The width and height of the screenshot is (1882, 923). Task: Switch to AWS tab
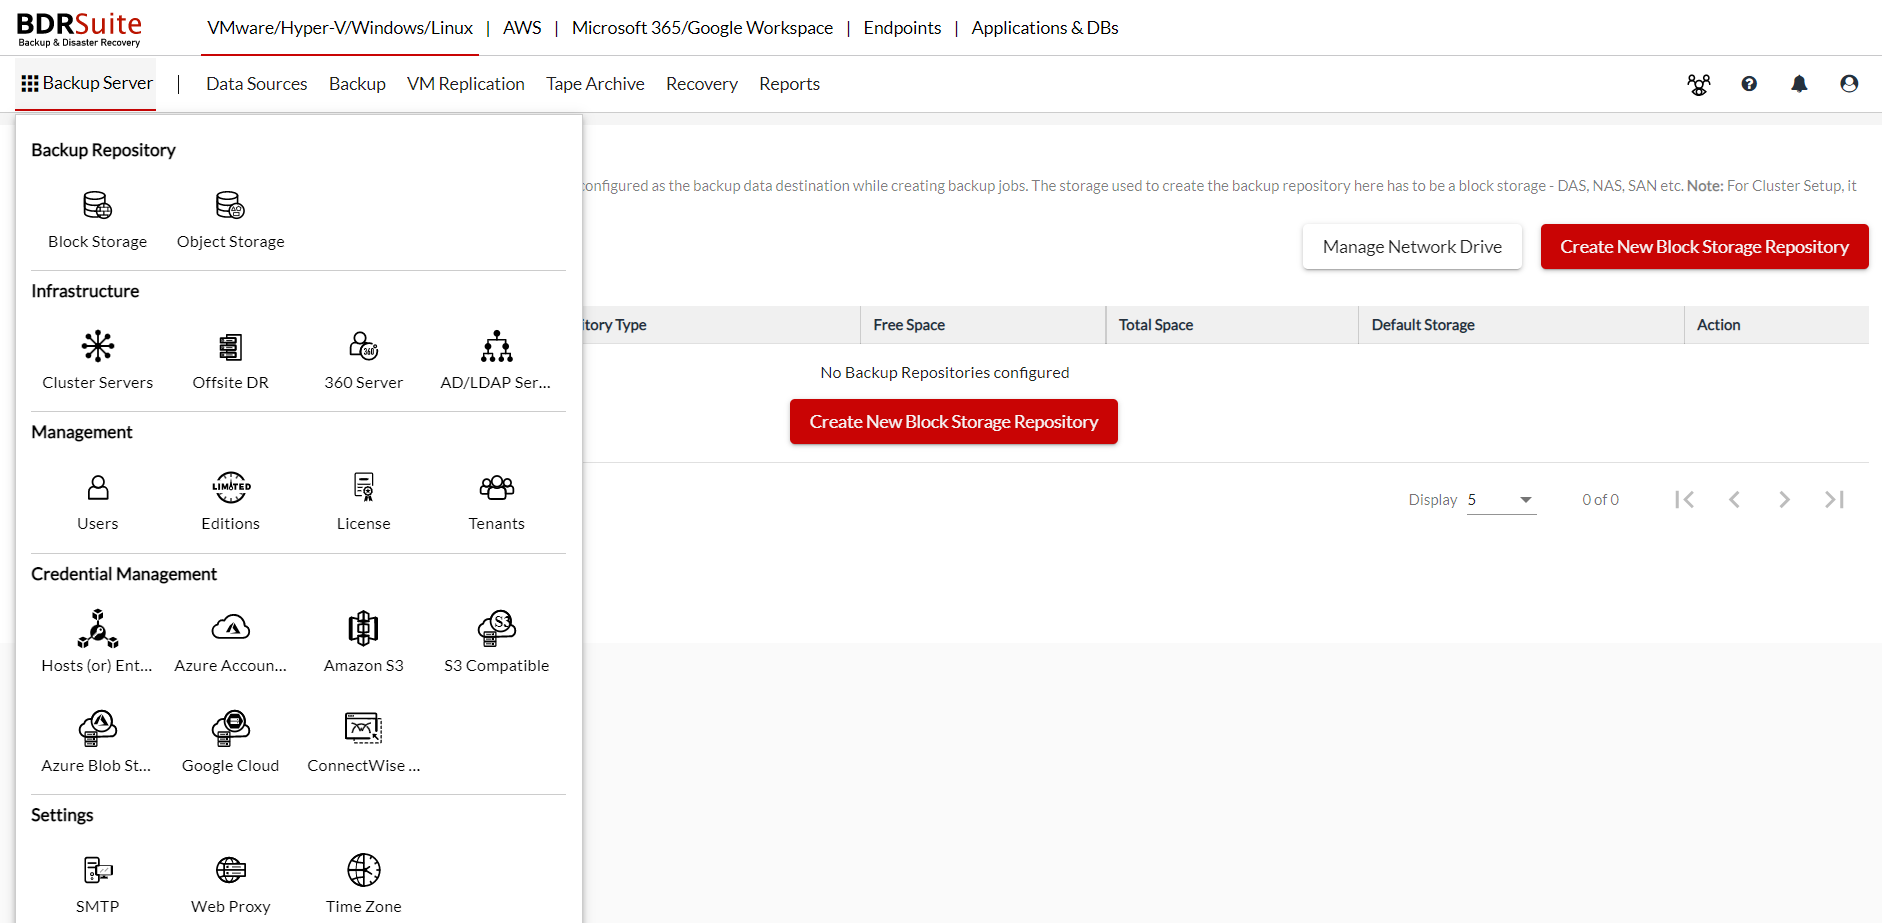[522, 28]
